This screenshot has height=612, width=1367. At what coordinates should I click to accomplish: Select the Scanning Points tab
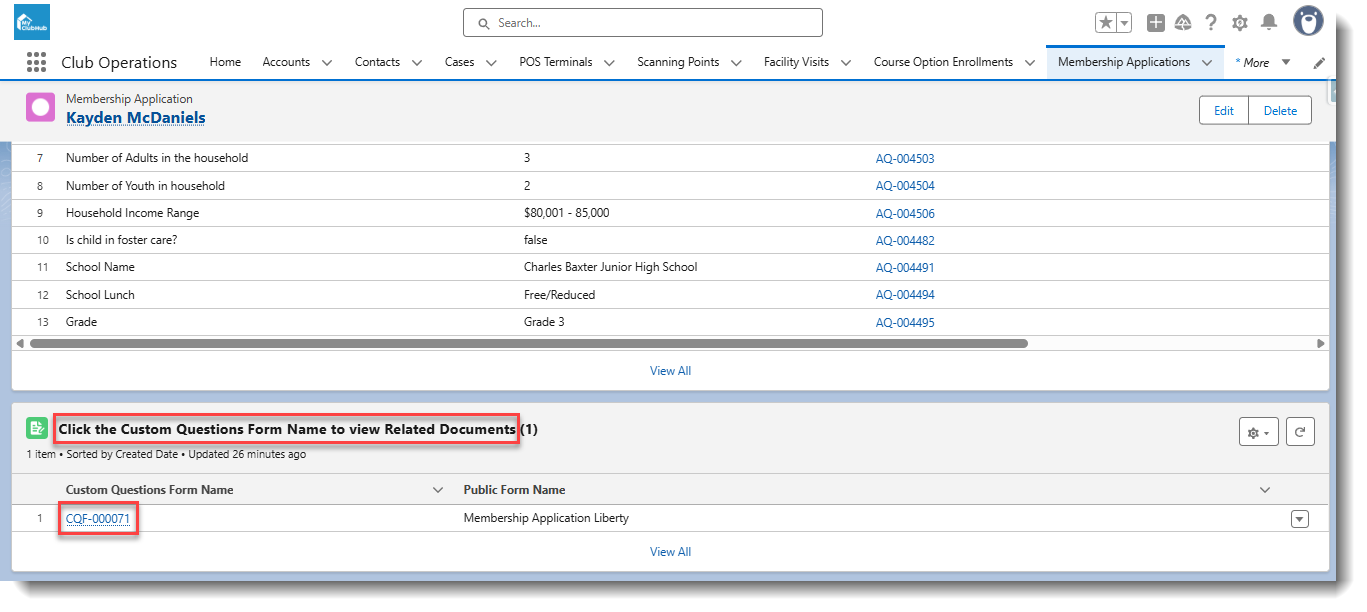[679, 62]
